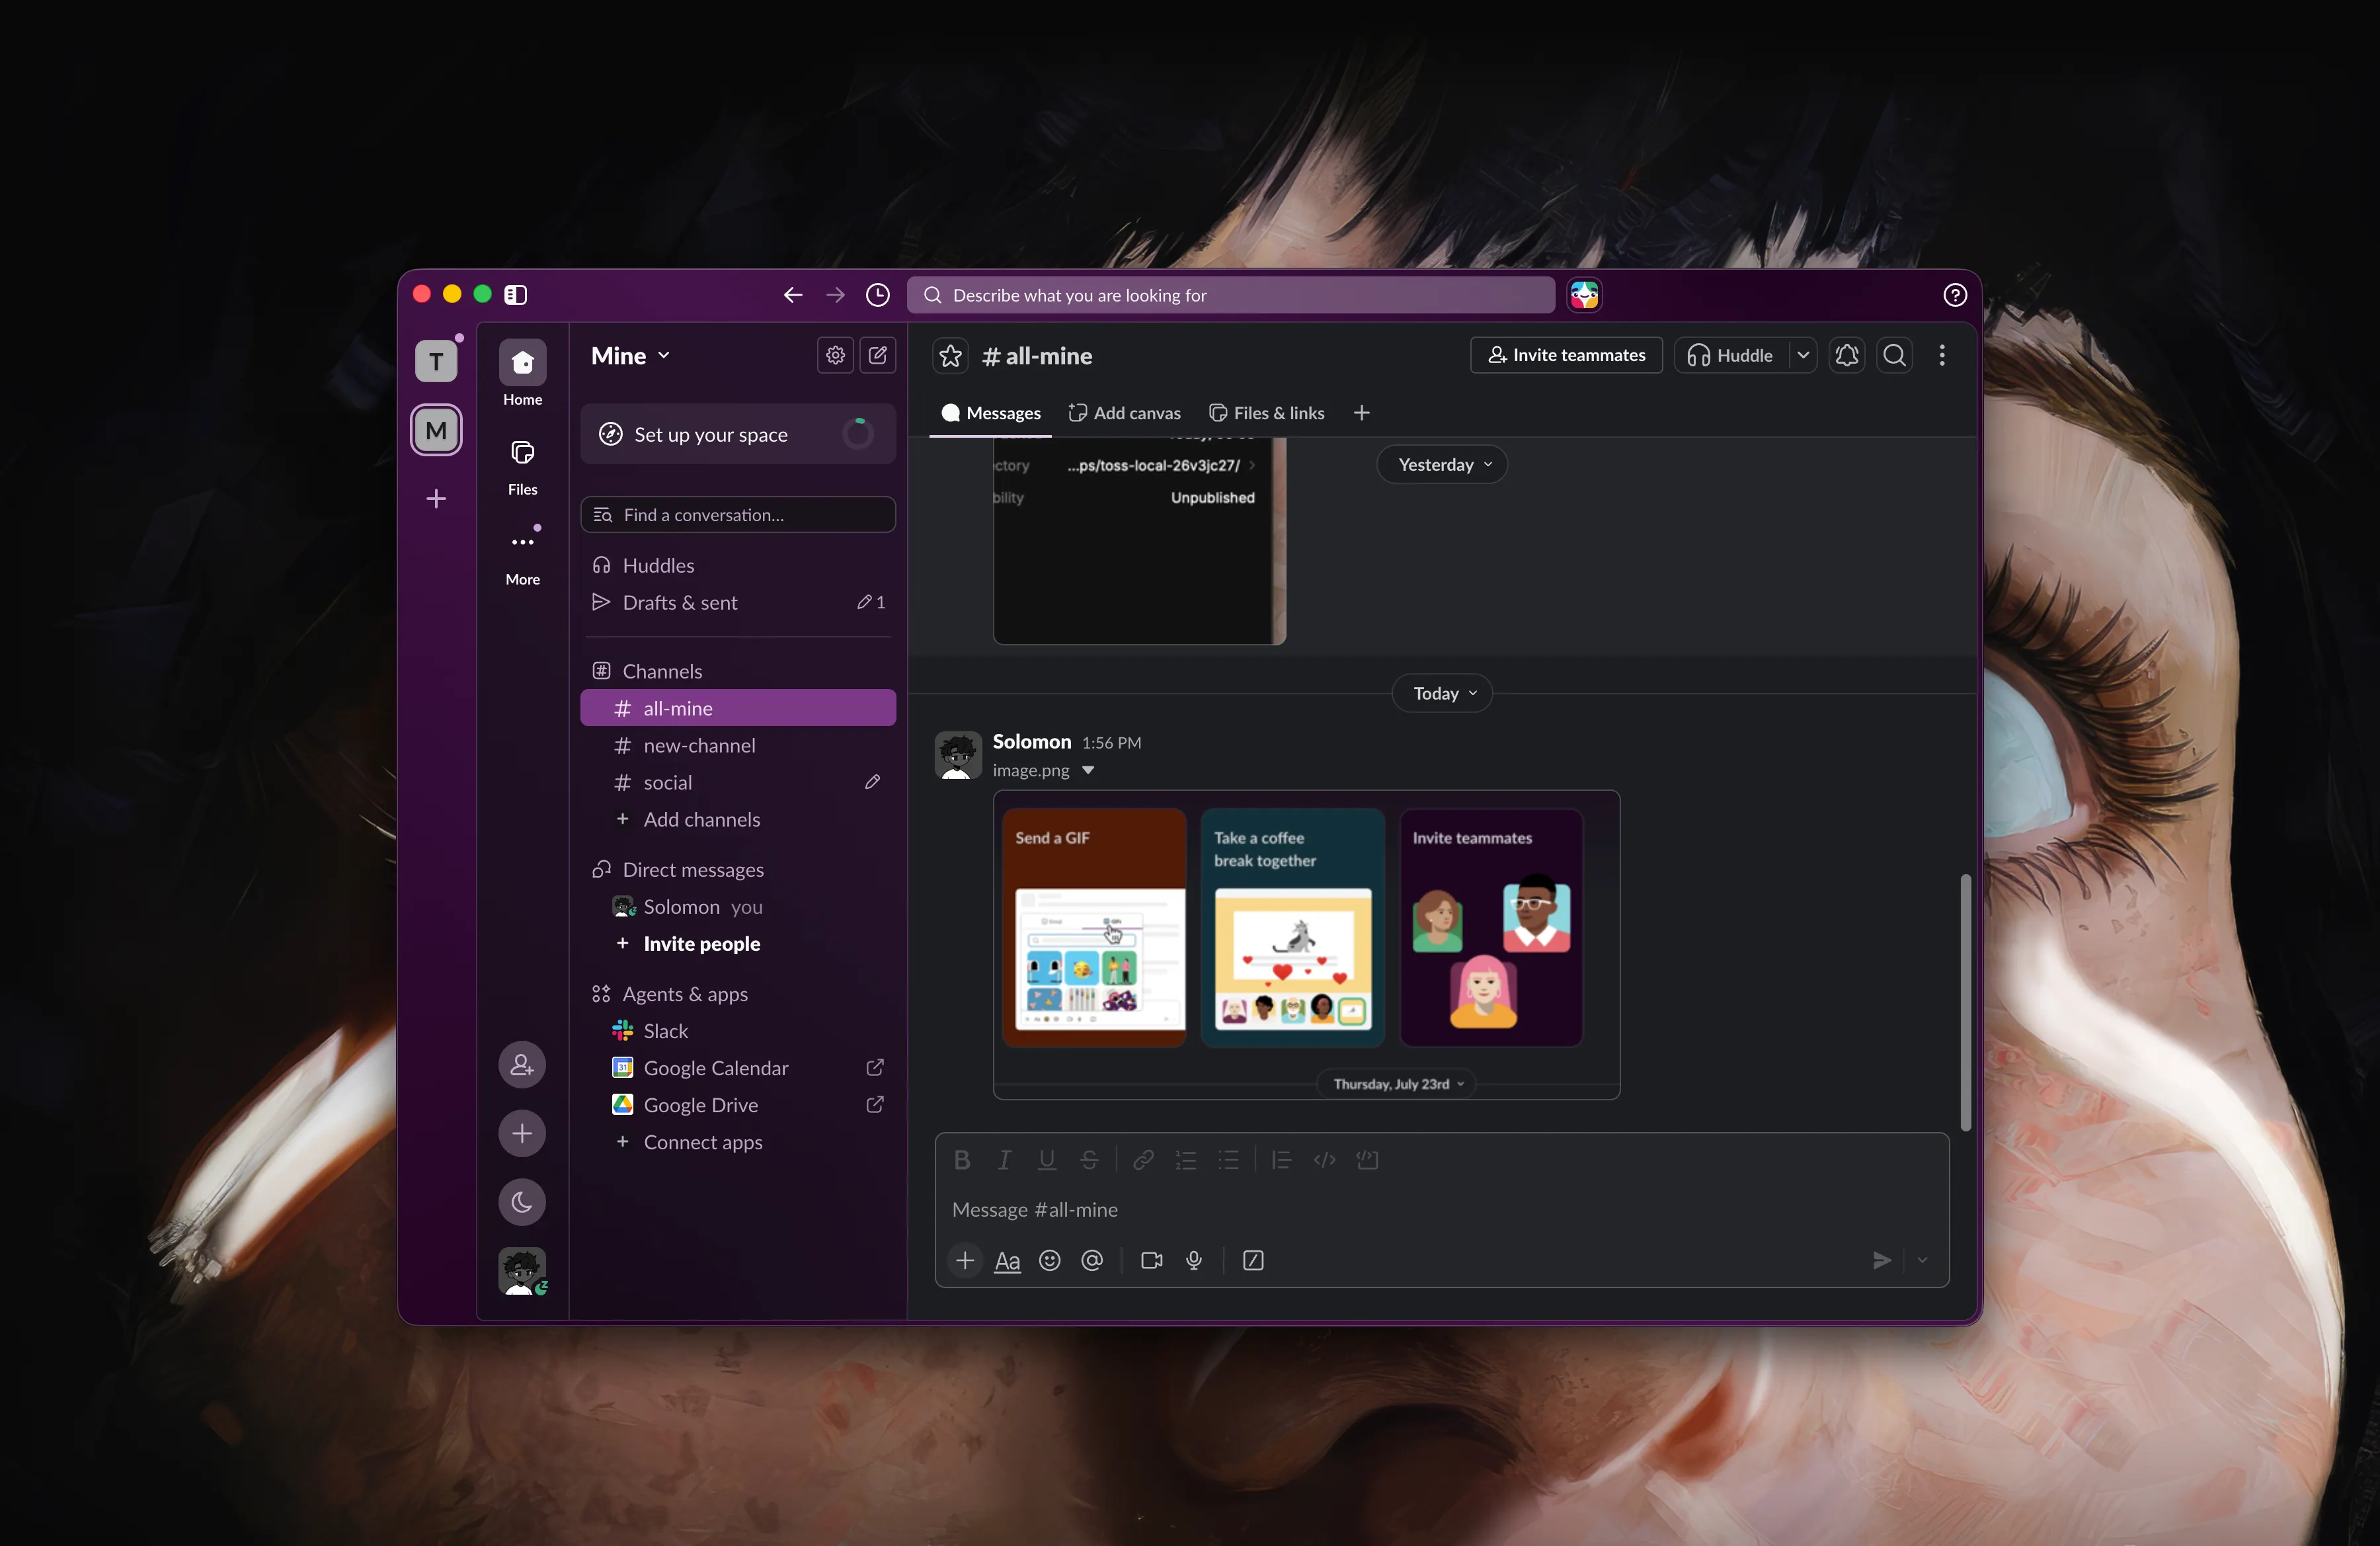Record an audio clip with microphone

tap(1194, 1260)
